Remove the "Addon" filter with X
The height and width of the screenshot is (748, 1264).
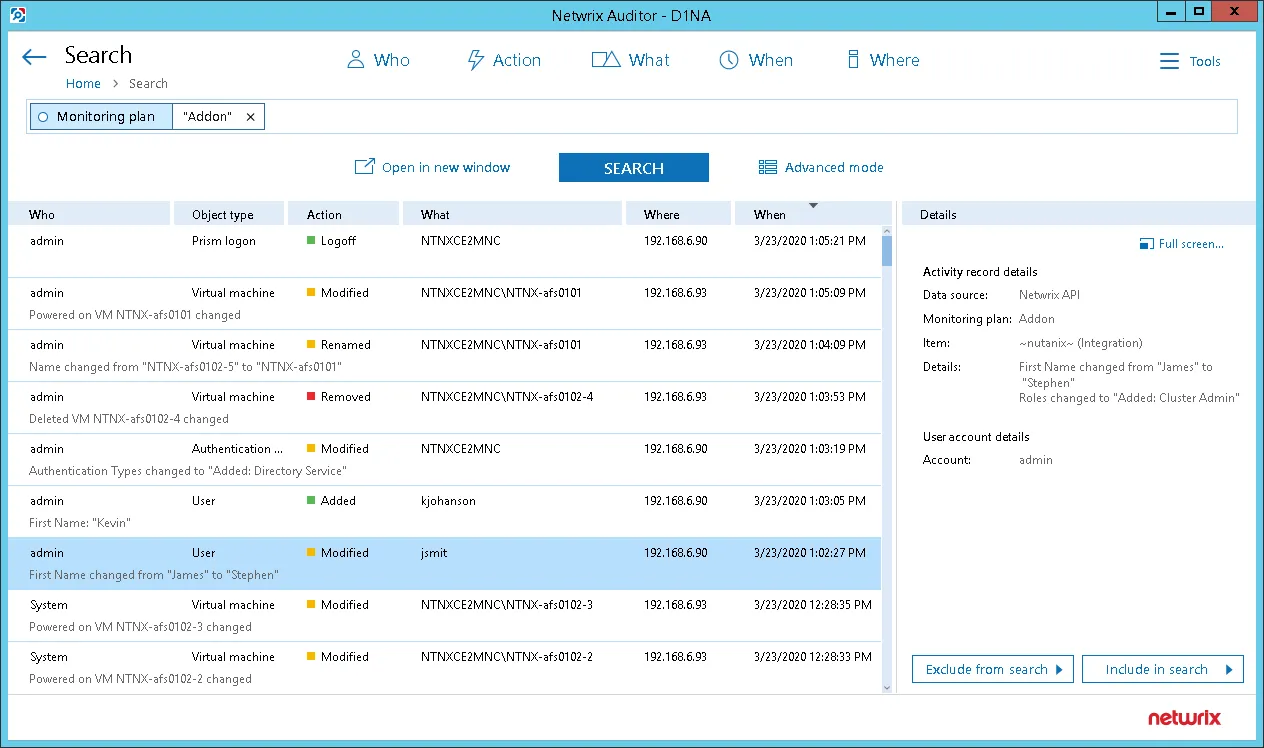(250, 117)
